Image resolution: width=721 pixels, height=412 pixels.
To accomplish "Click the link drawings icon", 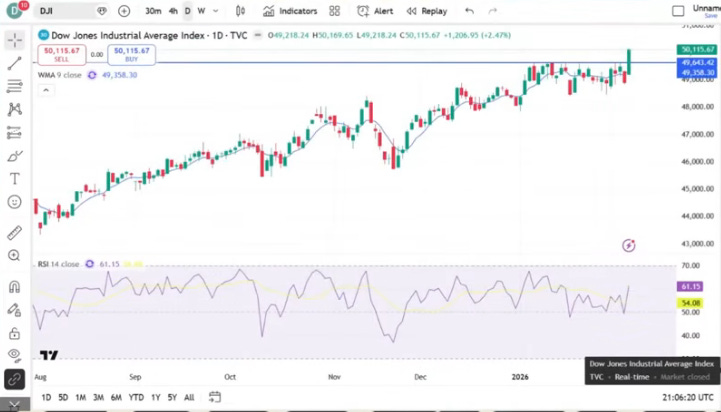I will pos(14,380).
